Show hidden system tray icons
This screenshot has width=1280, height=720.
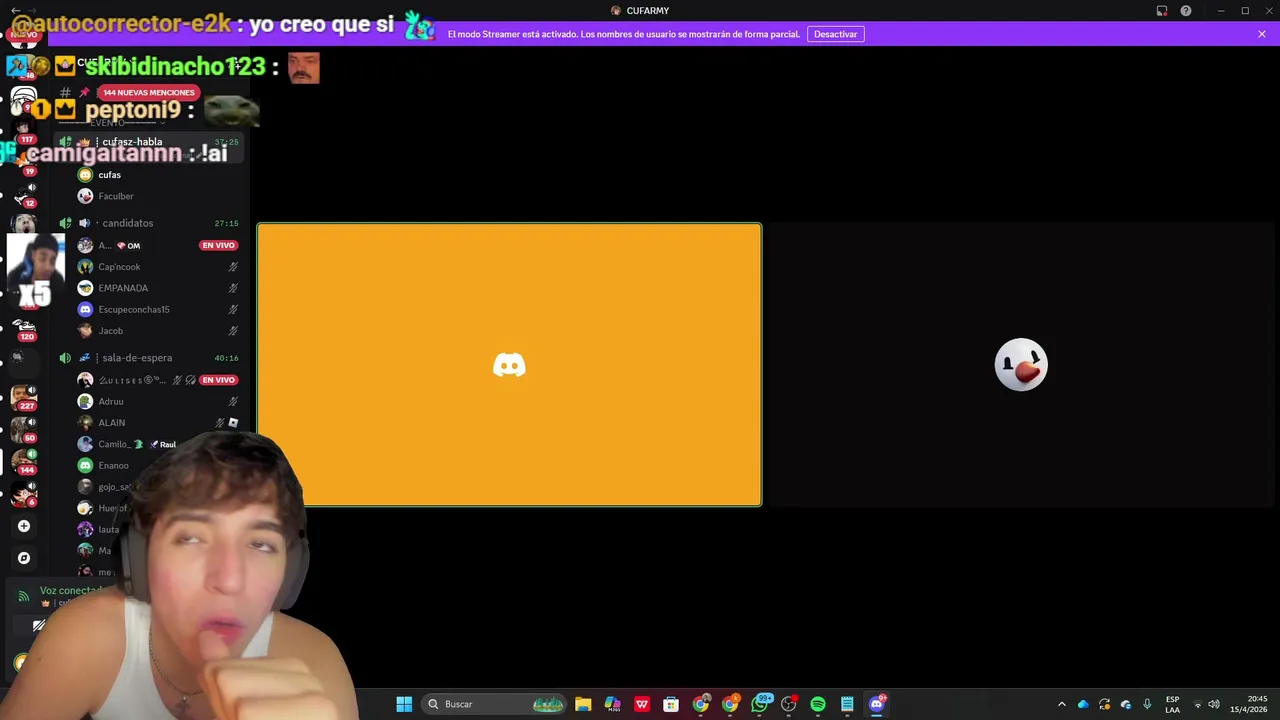1062,704
